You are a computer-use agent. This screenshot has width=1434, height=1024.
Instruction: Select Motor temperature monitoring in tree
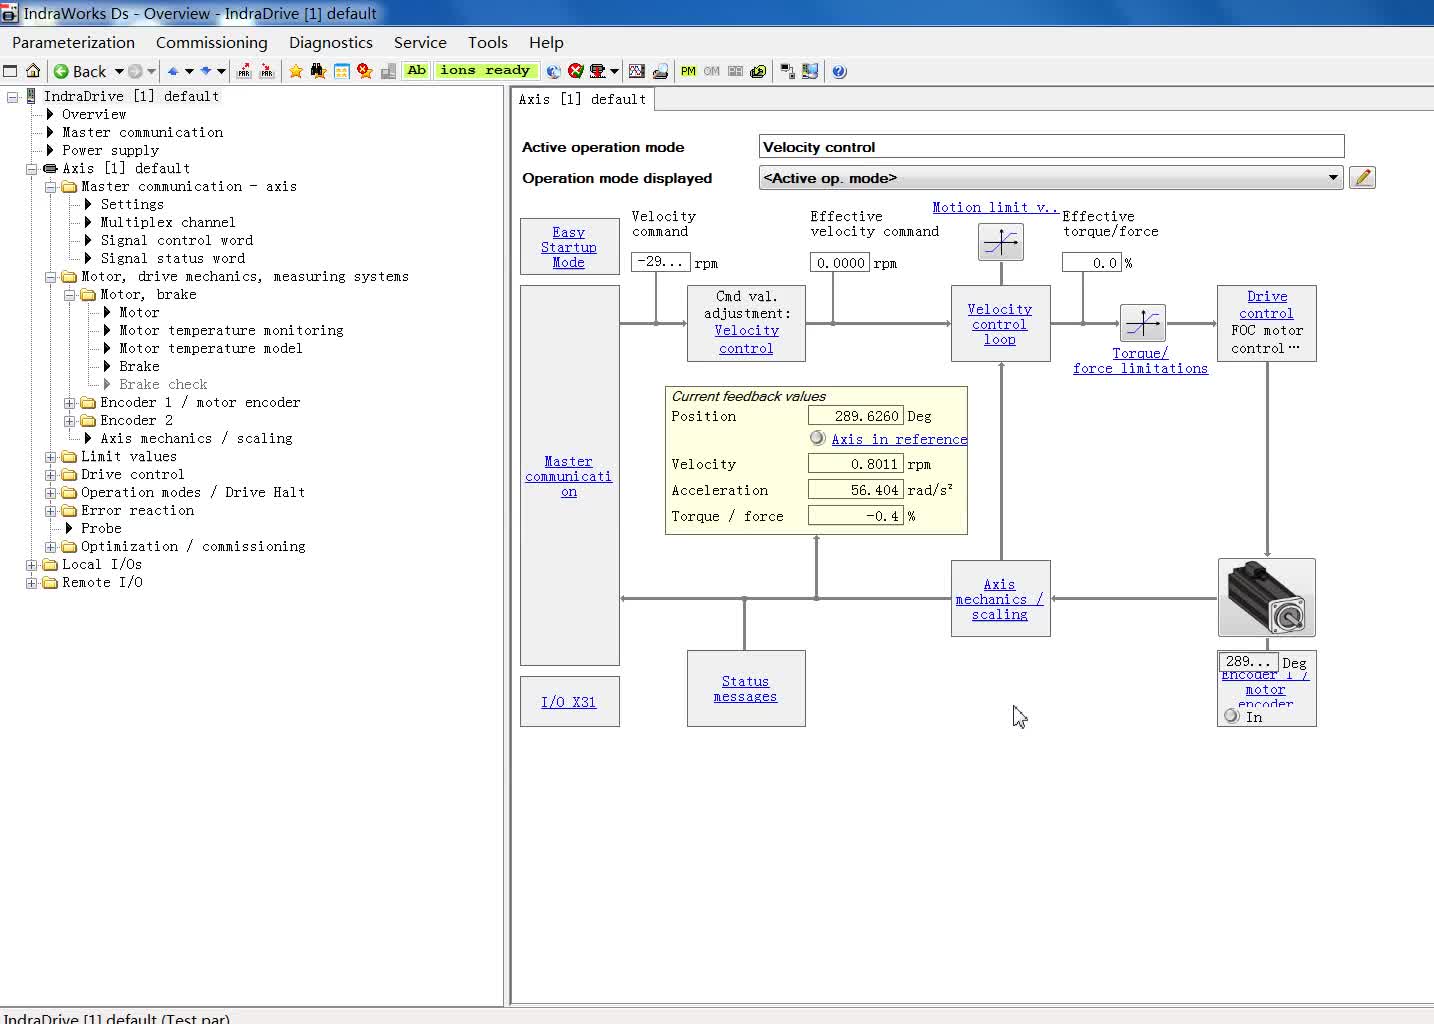coord(231,331)
